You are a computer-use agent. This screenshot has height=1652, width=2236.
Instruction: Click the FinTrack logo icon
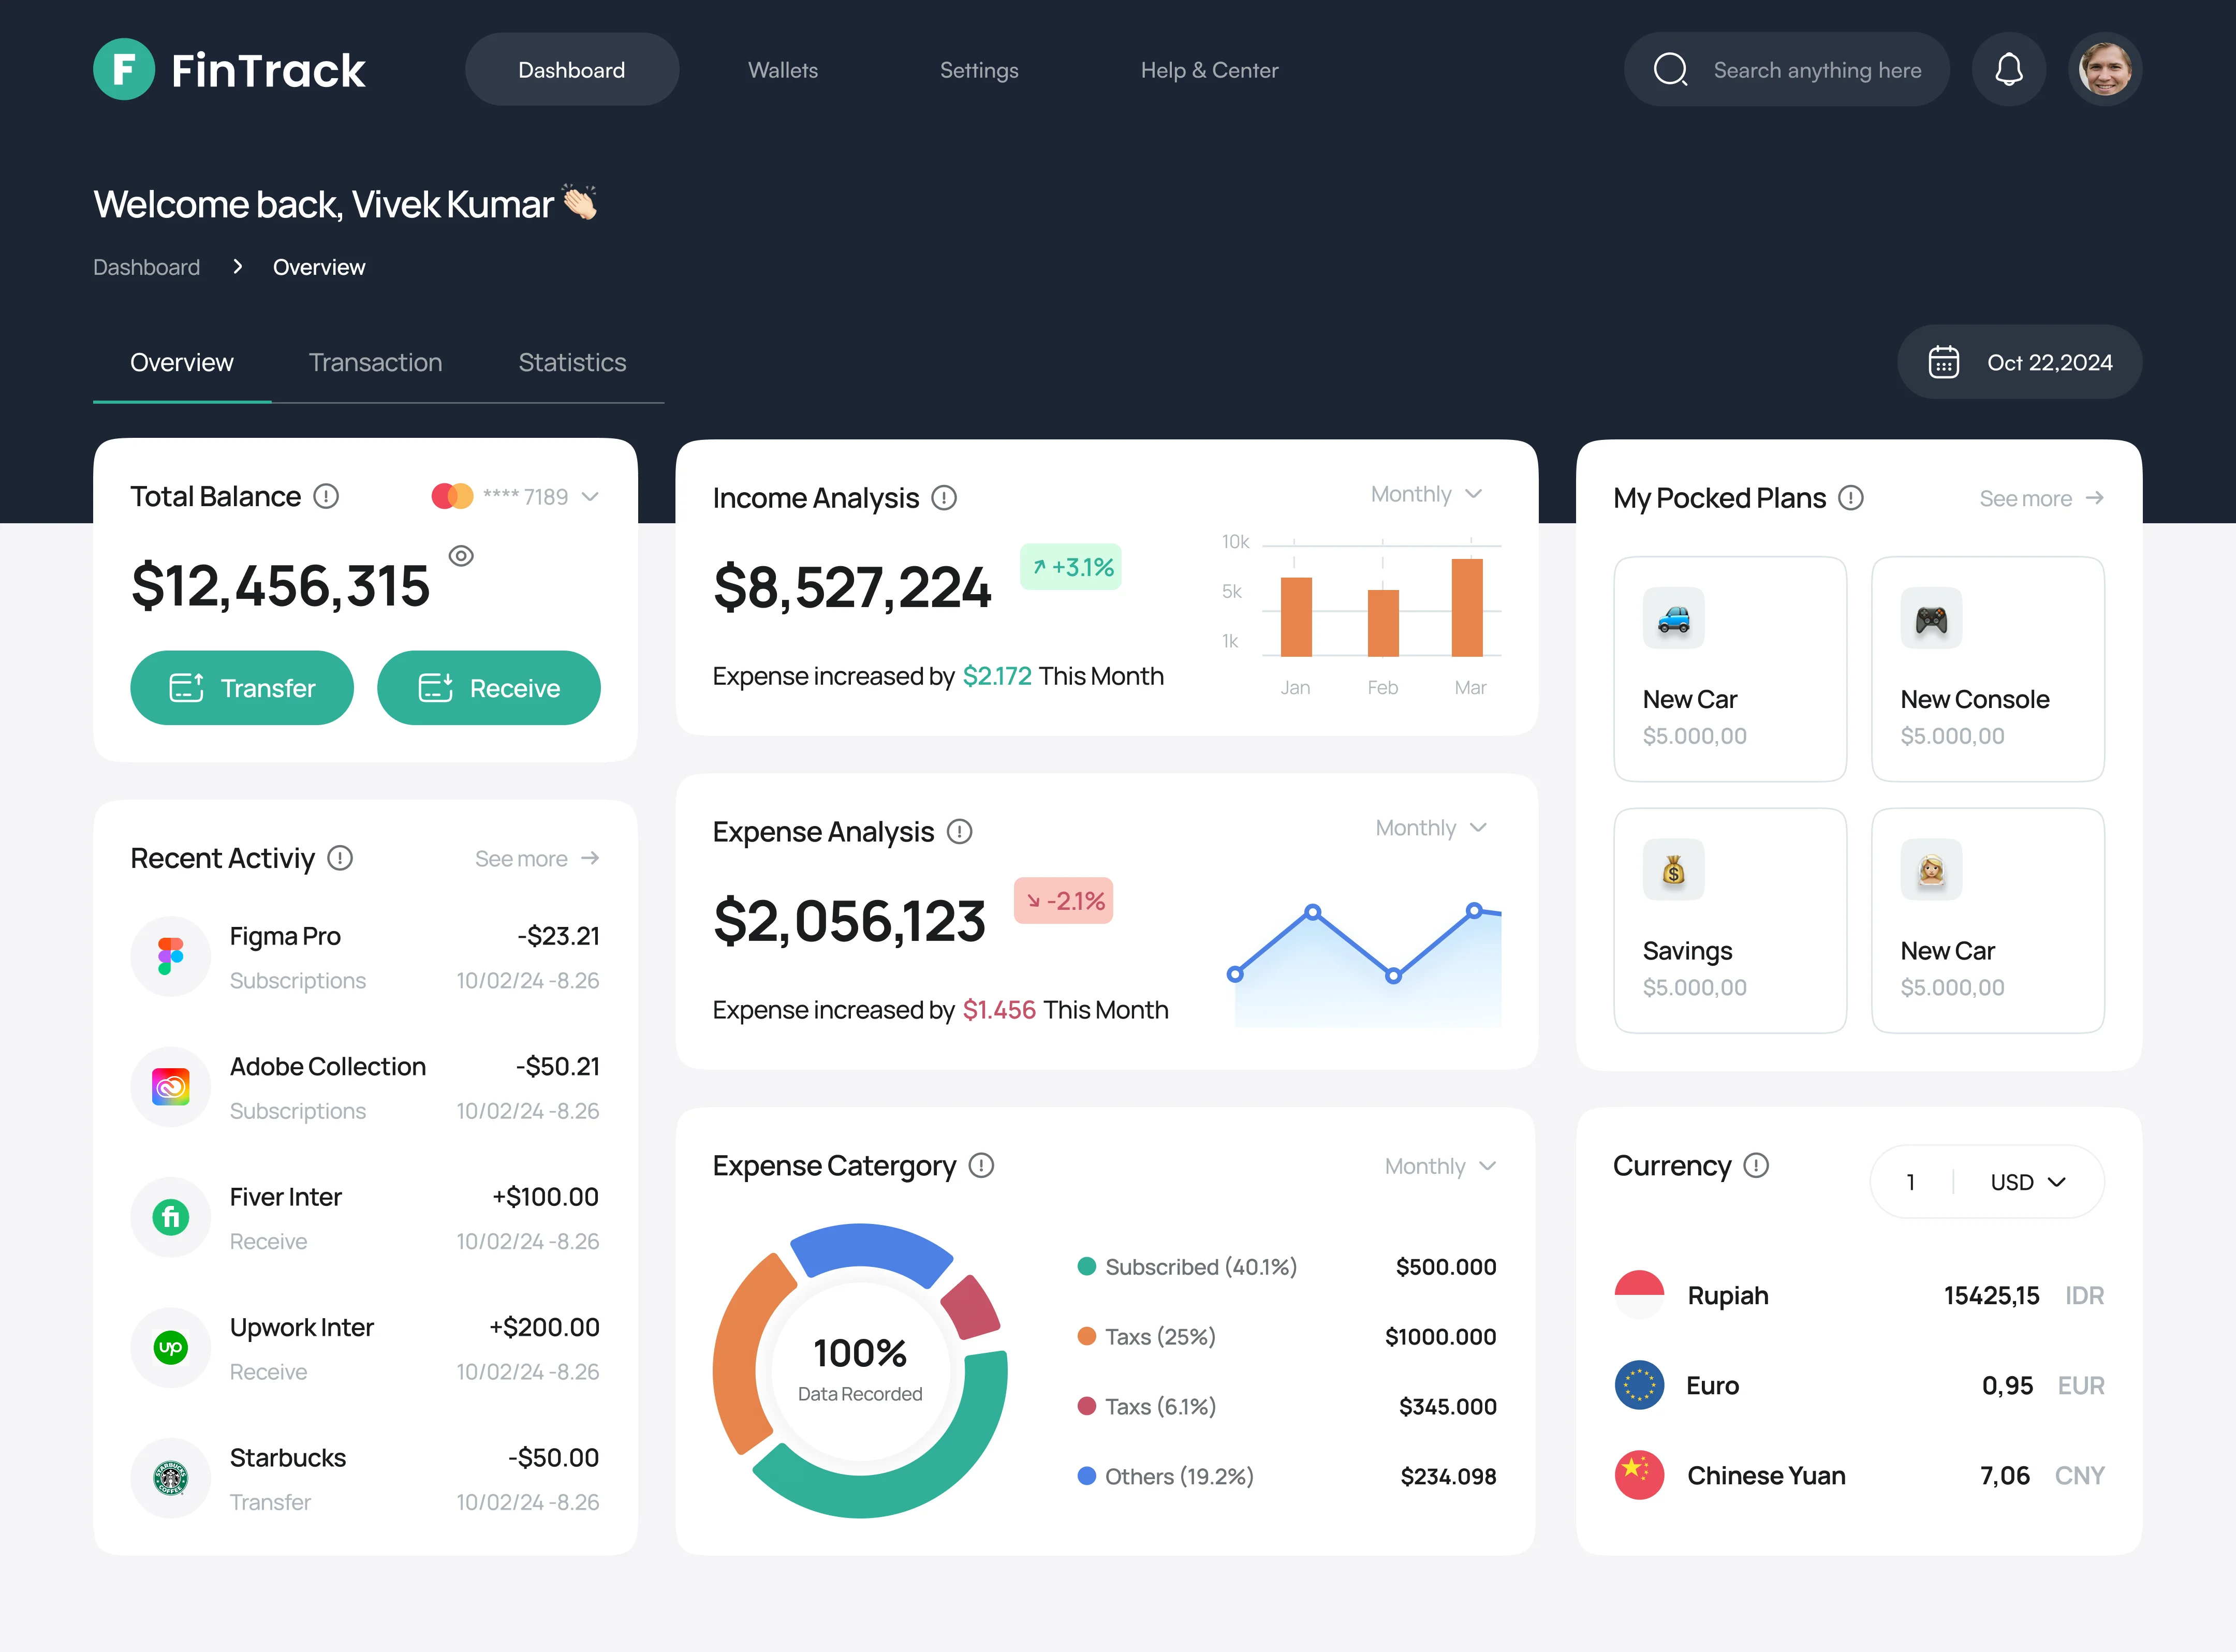[124, 69]
